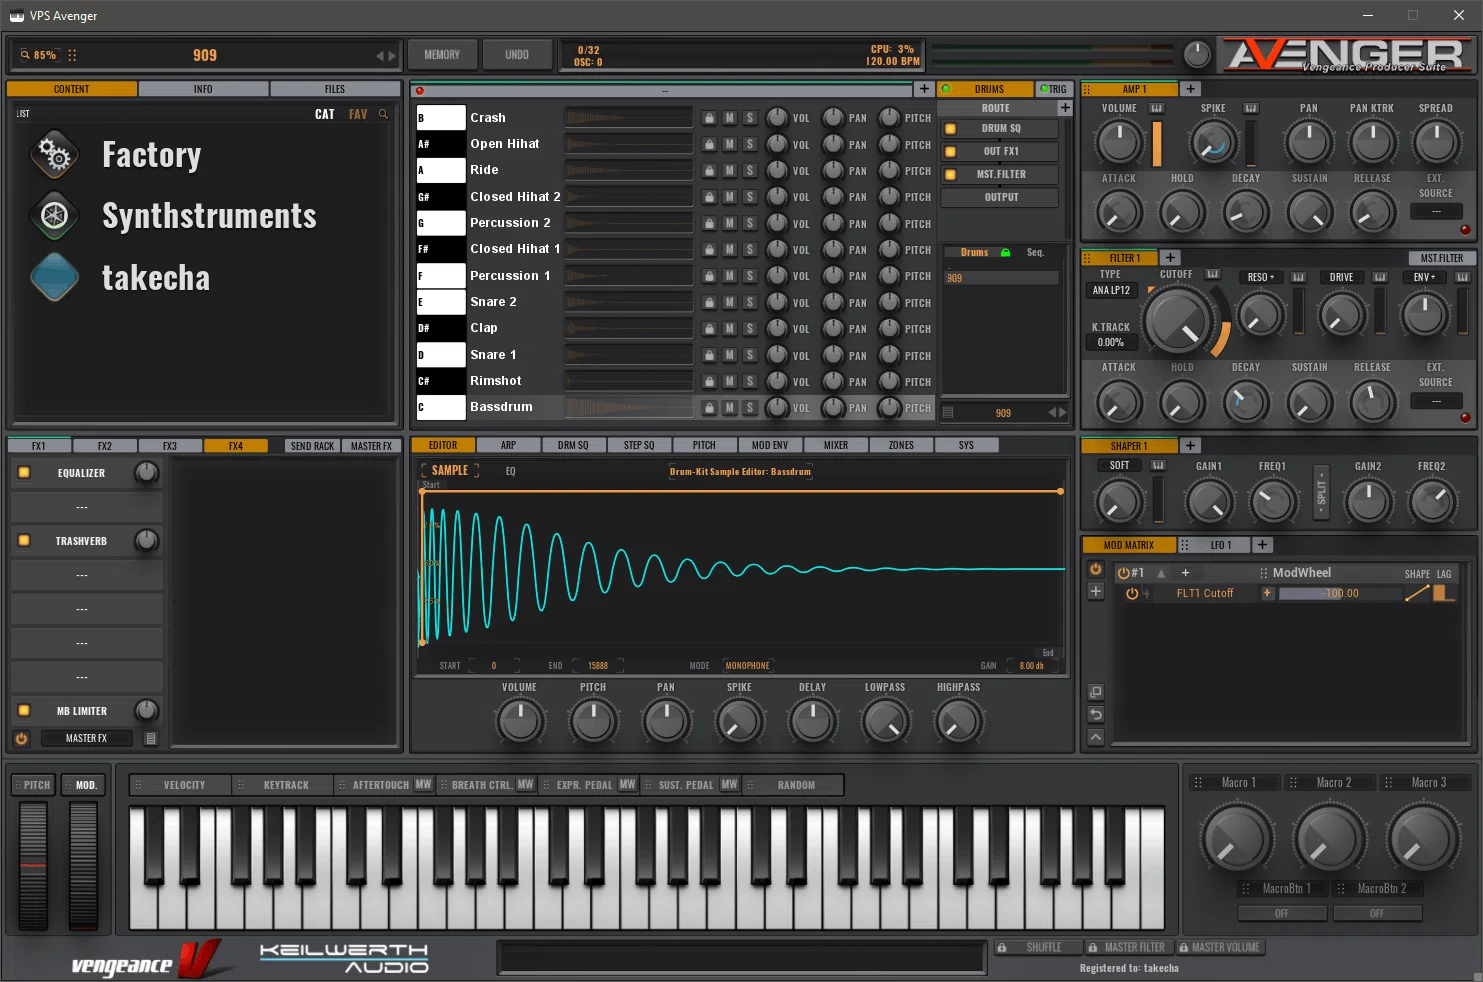Screen dimensions: 1483x982
Task: Click the PITCH bend wheel slider
Action: coord(34,865)
